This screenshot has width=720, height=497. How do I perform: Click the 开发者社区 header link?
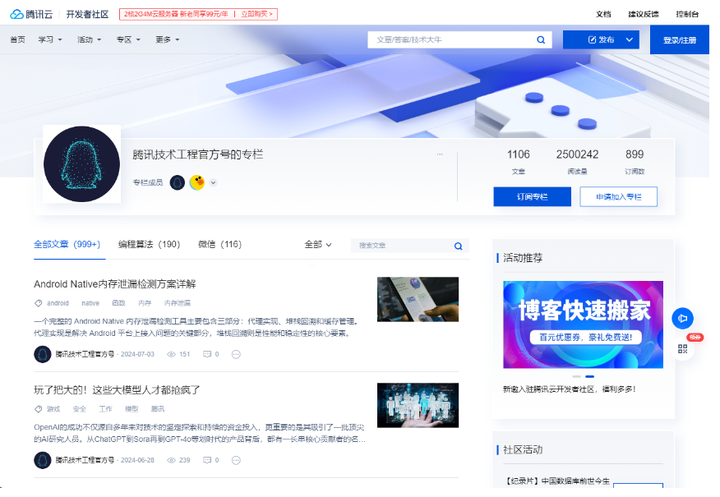(x=87, y=14)
